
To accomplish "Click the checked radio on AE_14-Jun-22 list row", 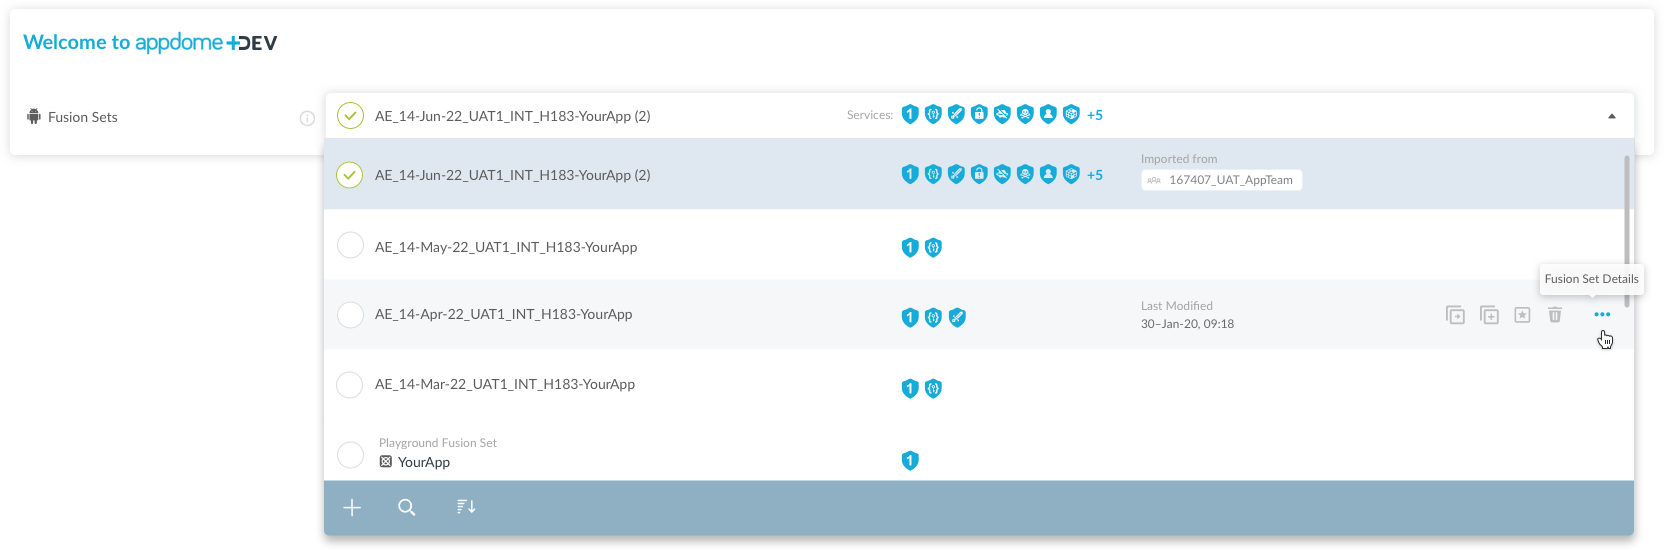I will pos(350,175).
